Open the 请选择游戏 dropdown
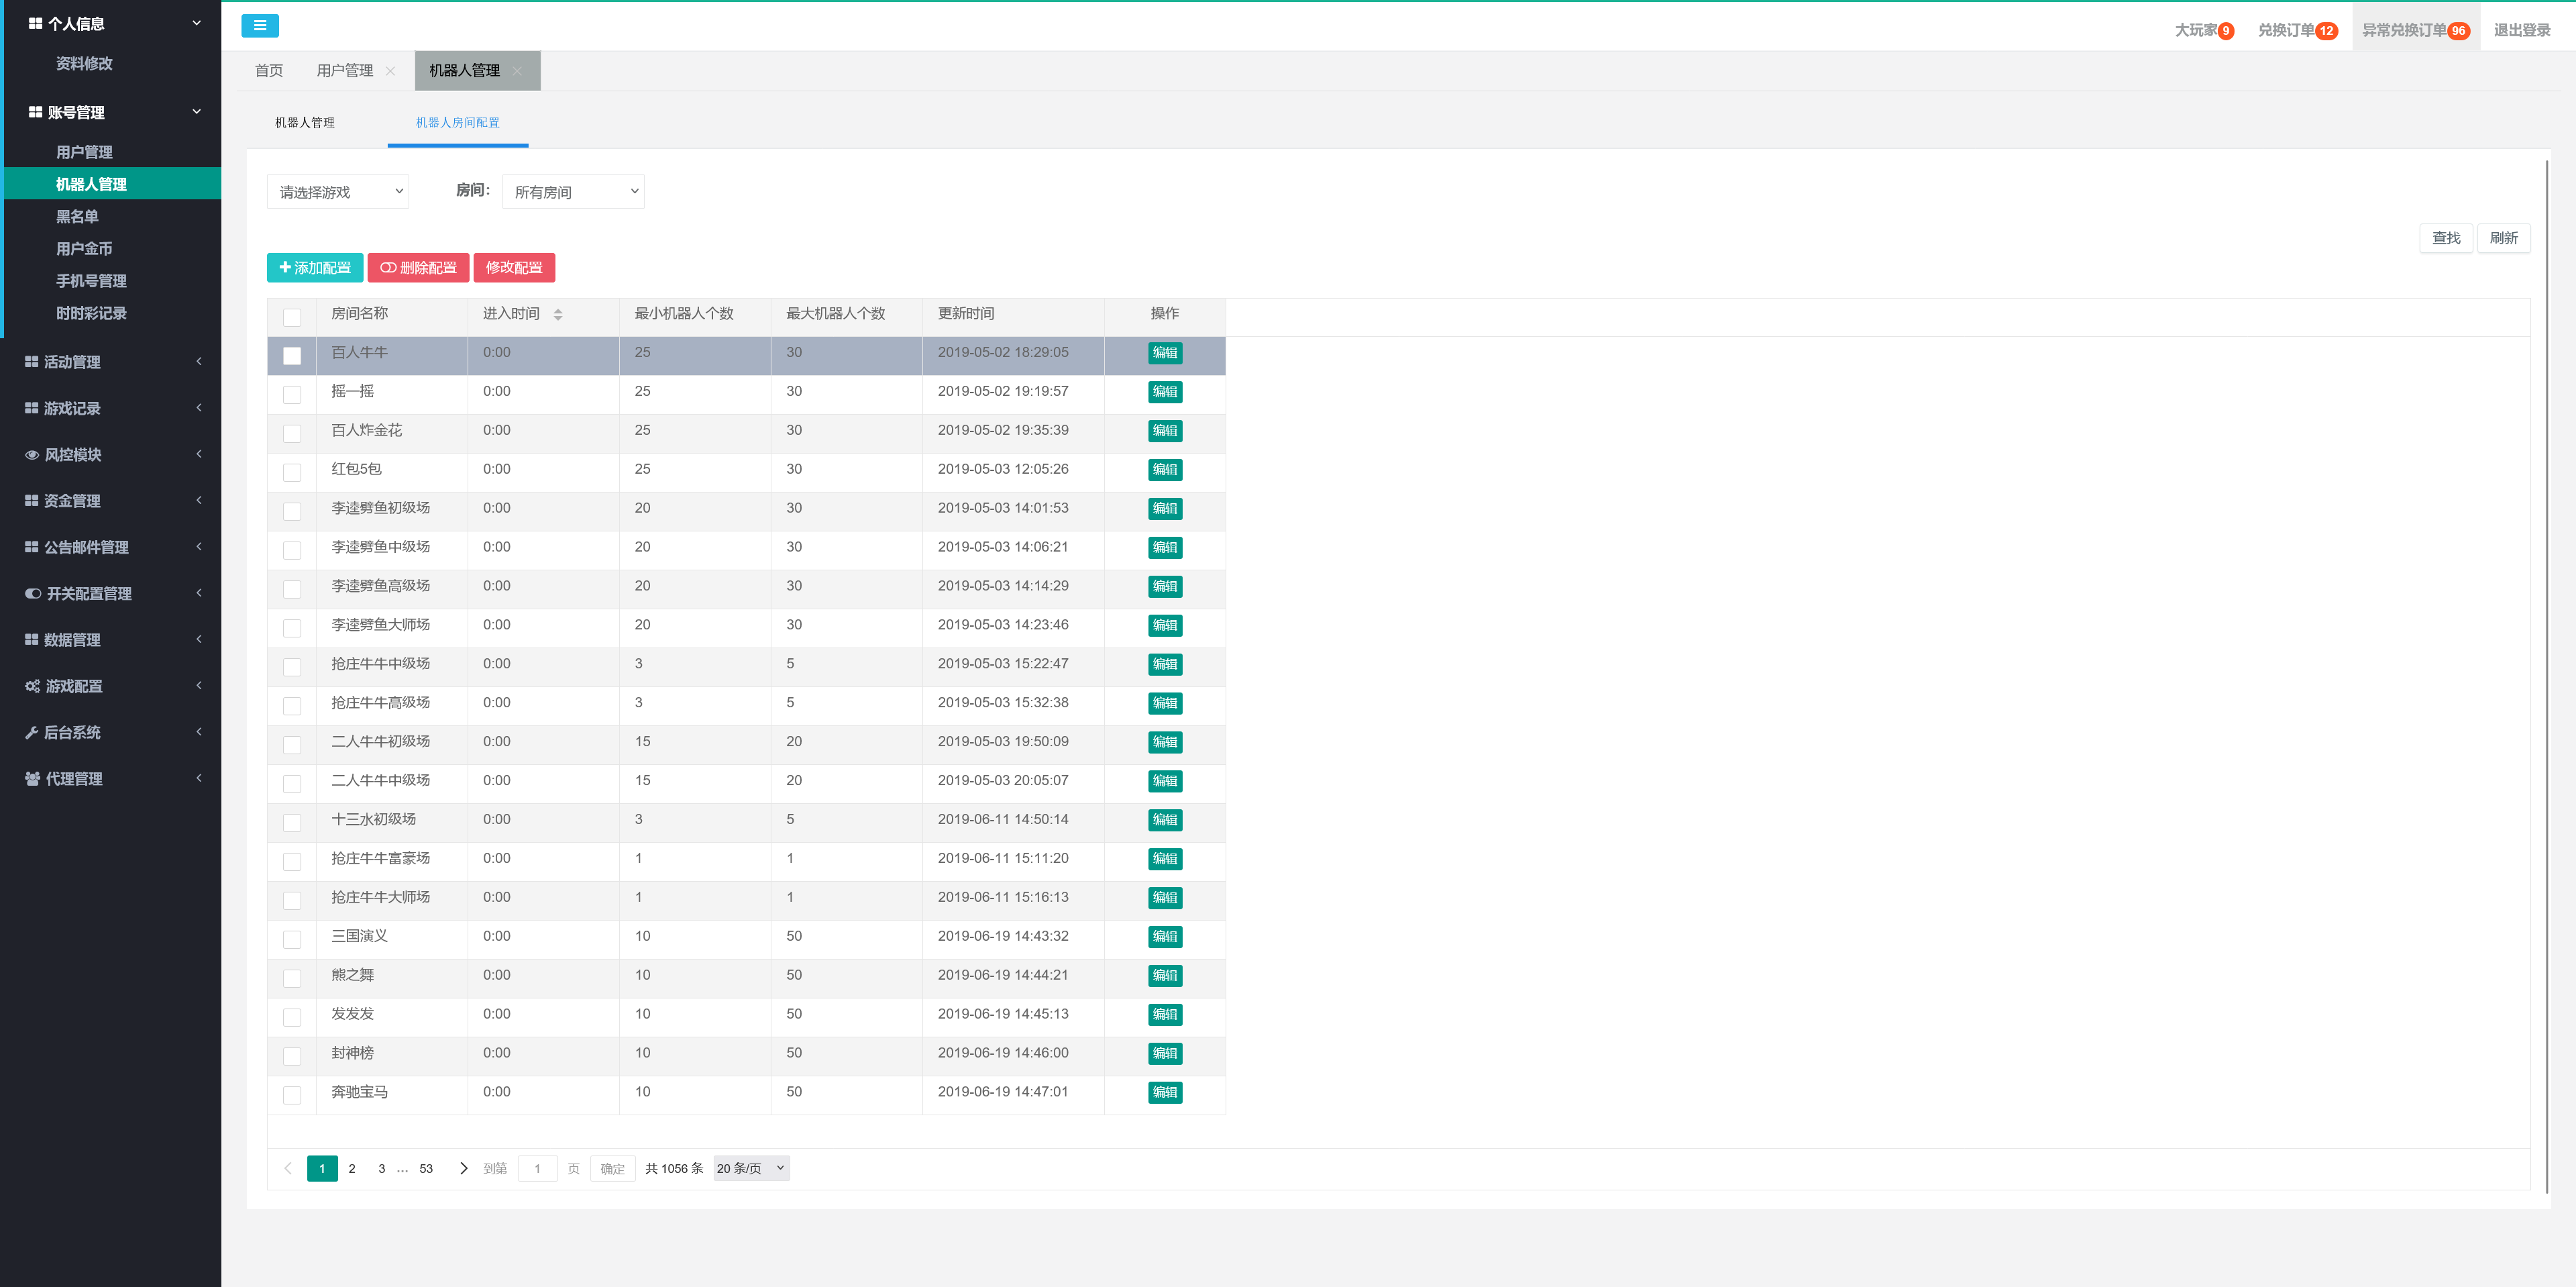Image resolution: width=2576 pixels, height=1287 pixels. [x=338, y=192]
